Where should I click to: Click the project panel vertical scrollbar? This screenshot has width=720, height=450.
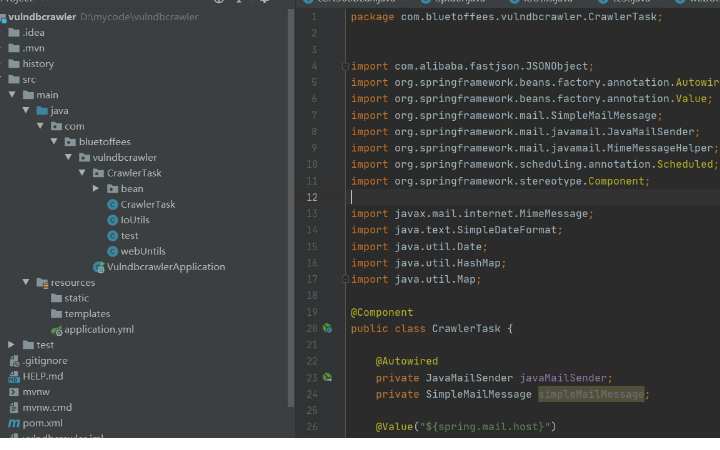click(x=291, y=208)
